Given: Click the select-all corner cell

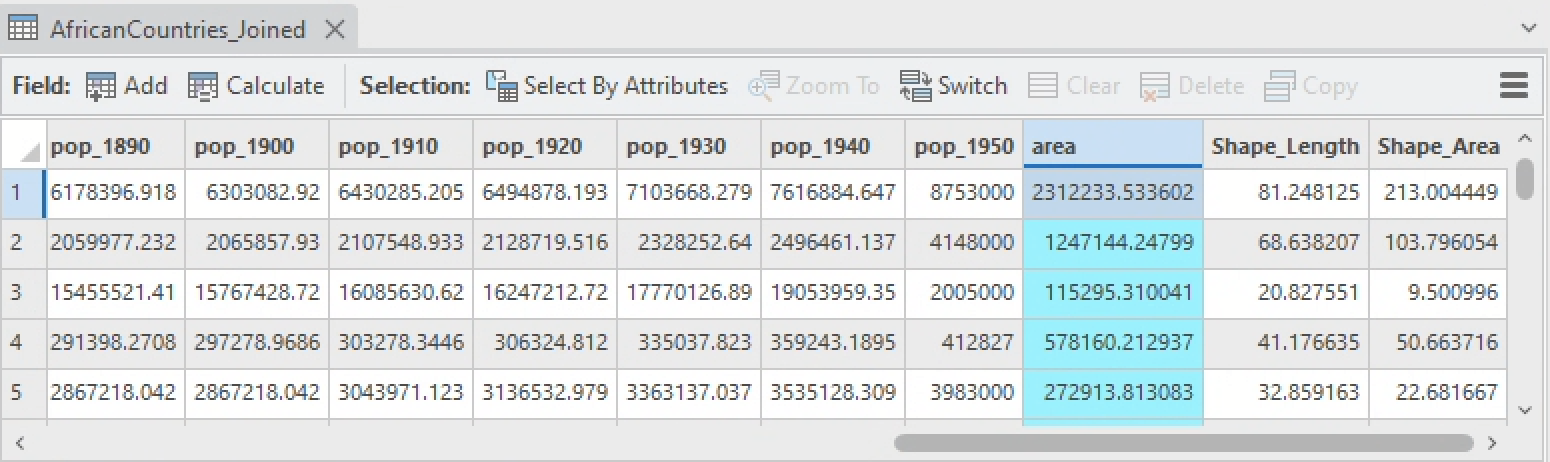Looking at the screenshot, I should pyautogui.click(x=23, y=147).
